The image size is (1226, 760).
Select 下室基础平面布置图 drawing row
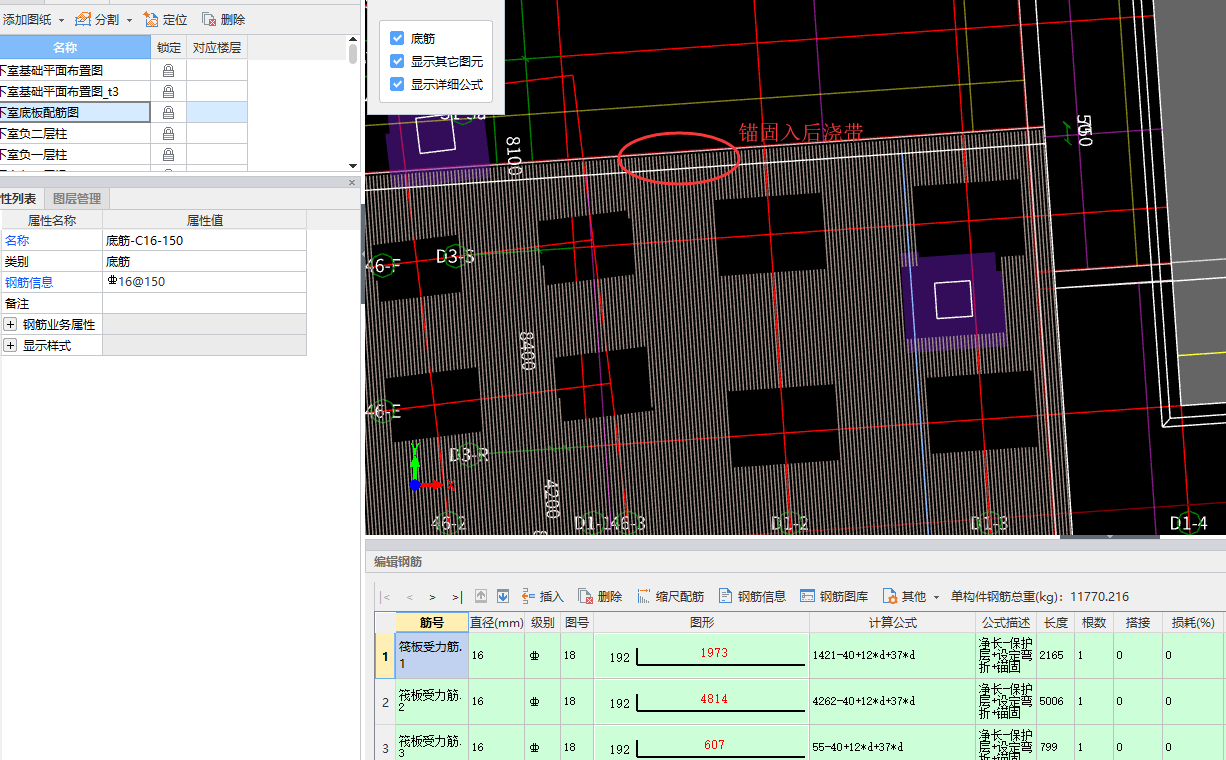75,71
